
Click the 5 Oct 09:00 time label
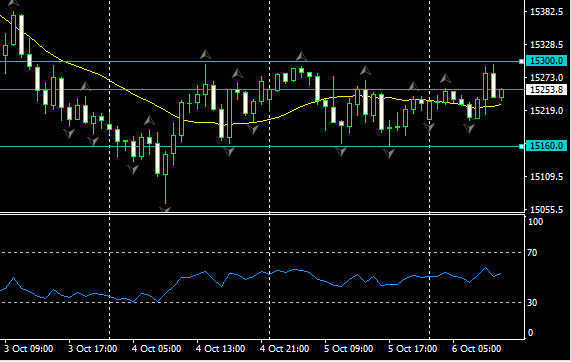(348, 349)
